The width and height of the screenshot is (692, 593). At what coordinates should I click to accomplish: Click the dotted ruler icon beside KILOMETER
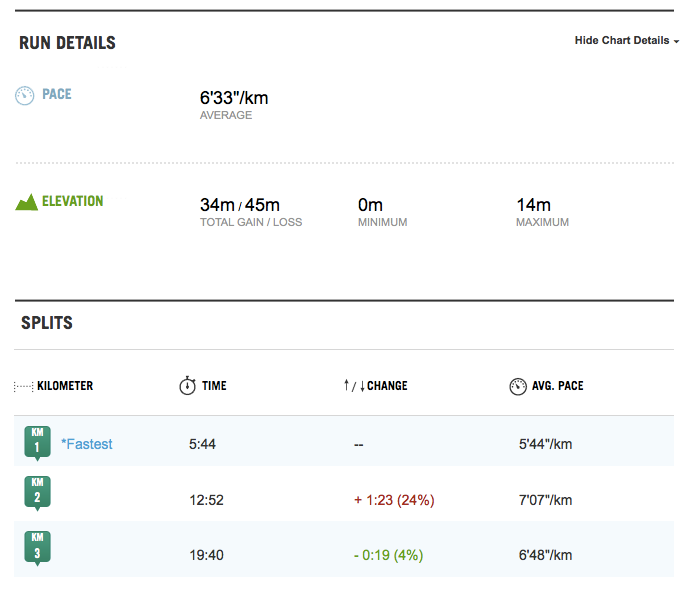[x=23, y=386]
